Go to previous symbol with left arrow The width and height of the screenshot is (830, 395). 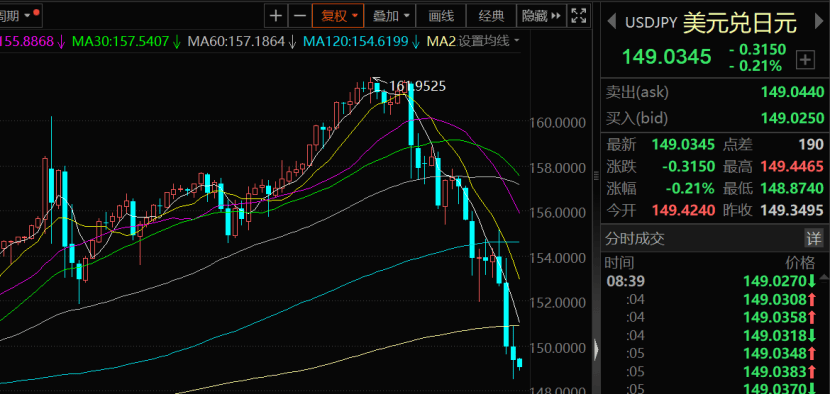[x=611, y=22]
